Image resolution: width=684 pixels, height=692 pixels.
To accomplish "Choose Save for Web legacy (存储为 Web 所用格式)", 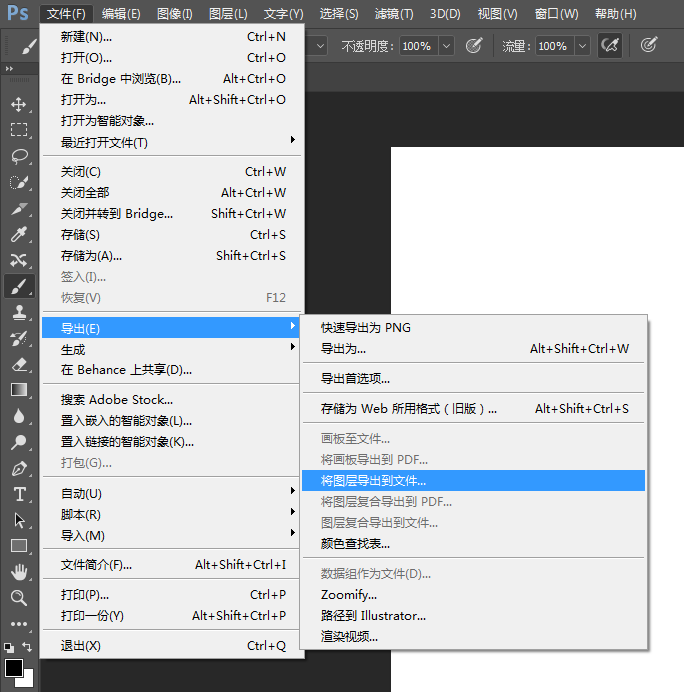I will point(473,409).
